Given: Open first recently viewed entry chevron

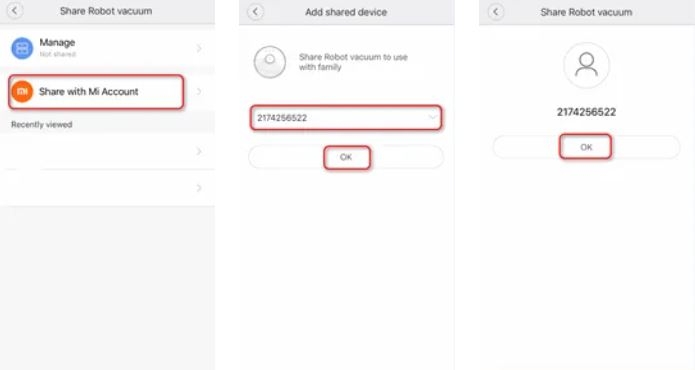Looking at the screenshot, I should coord(199,152).
